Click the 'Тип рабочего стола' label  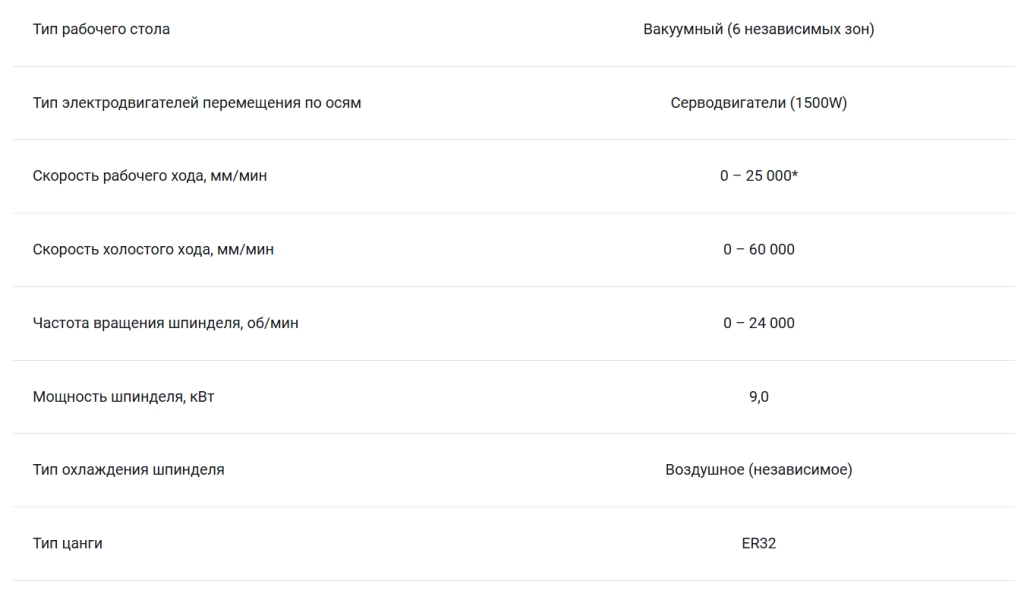pos(101,29)
